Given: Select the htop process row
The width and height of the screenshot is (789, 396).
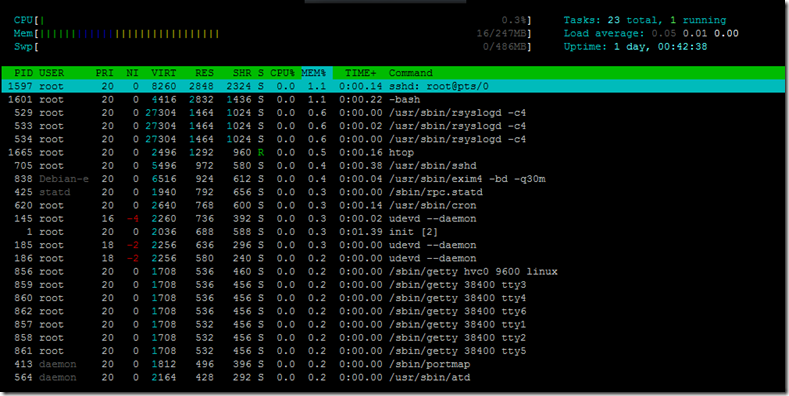Looking at the screenshot, I should pyautogui.click(x=393, y=152).
